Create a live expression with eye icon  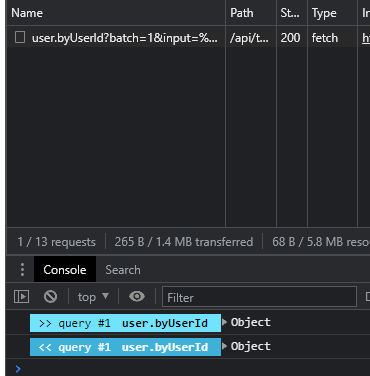pyautogui.click(x=137, y=296)
